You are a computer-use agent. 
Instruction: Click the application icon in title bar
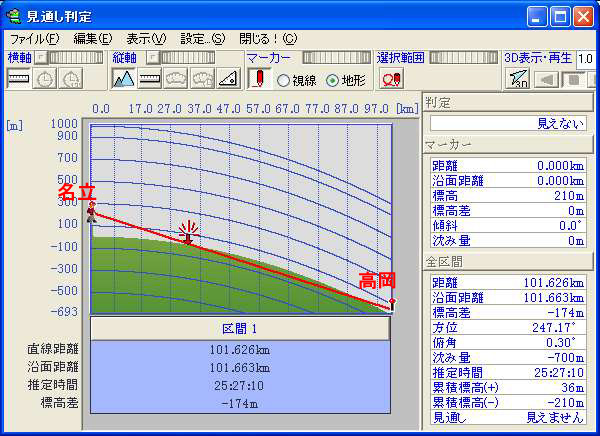(13, 16)
